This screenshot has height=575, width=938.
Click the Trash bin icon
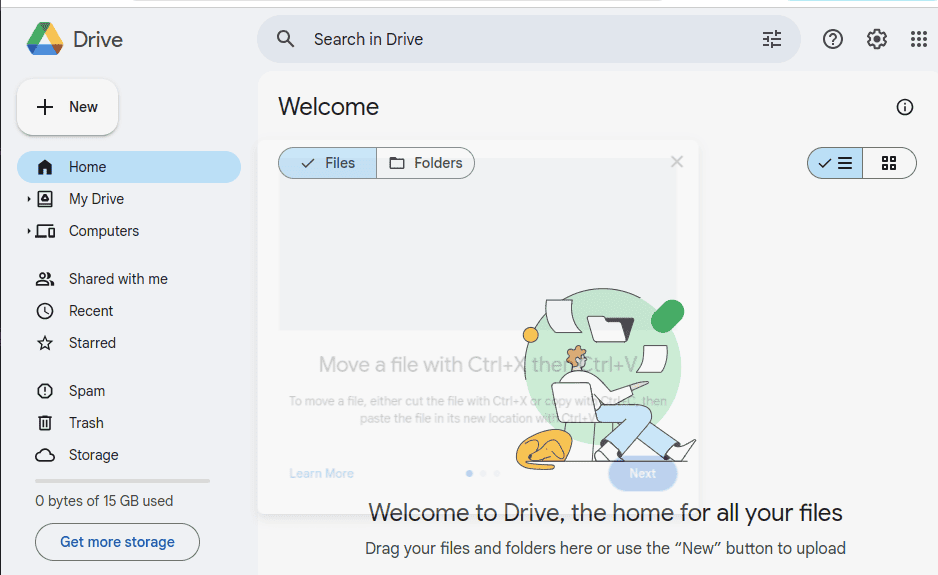point(45,423)
